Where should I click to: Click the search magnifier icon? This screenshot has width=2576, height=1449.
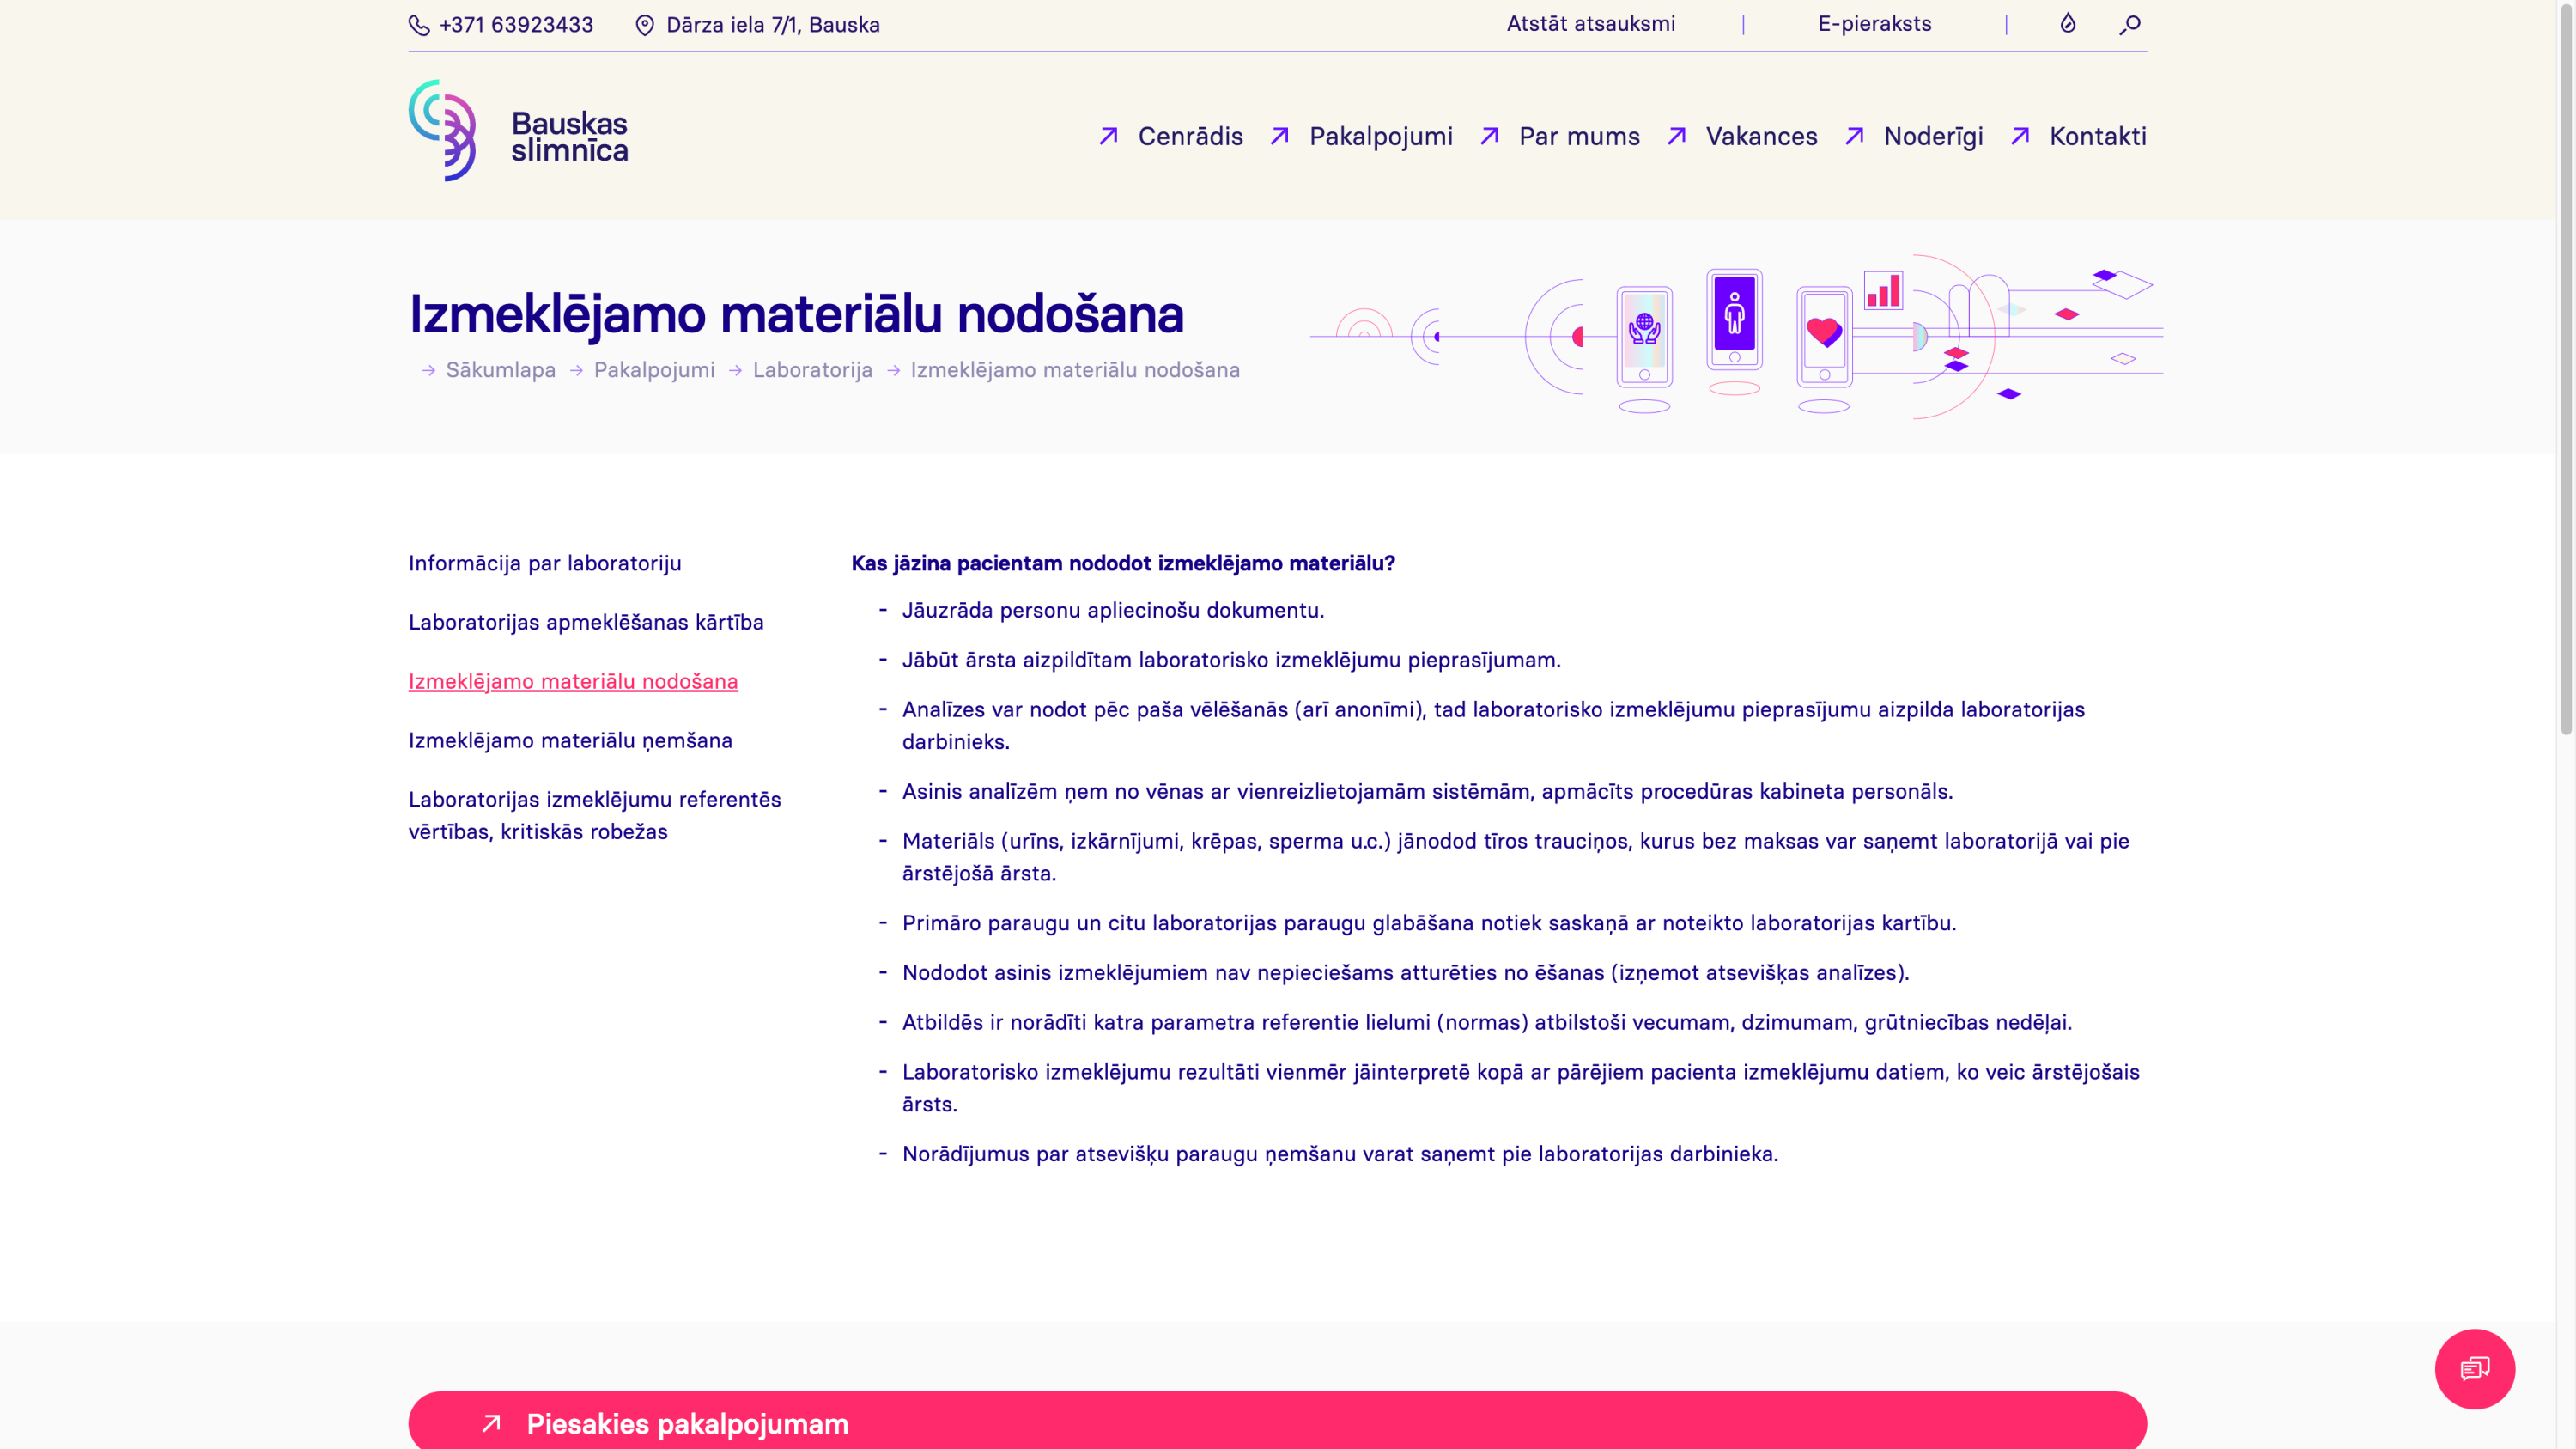tap(2130, 24)
